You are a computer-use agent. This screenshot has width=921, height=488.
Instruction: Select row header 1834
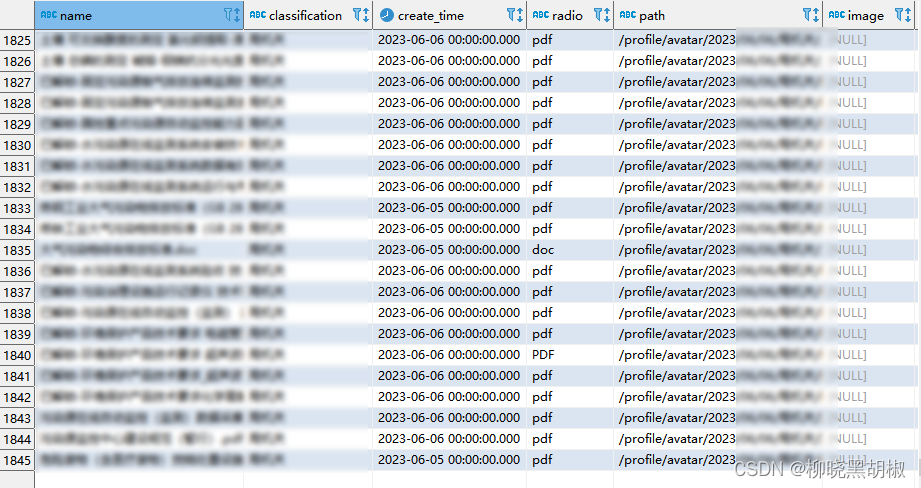17,229
